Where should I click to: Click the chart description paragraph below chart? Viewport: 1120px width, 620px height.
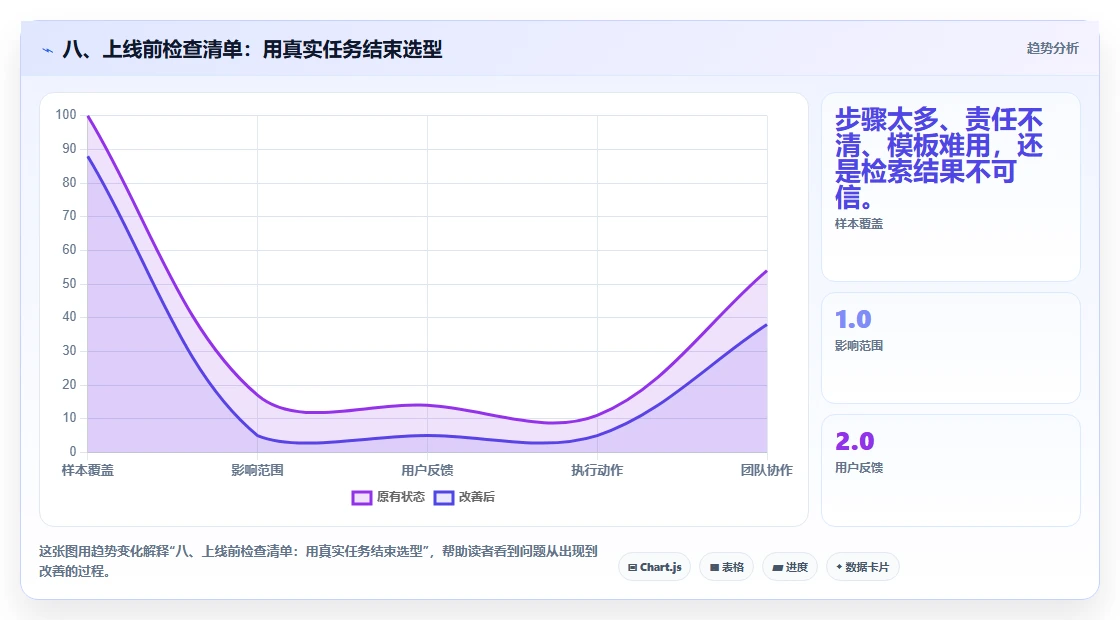[x=318, y=561]
